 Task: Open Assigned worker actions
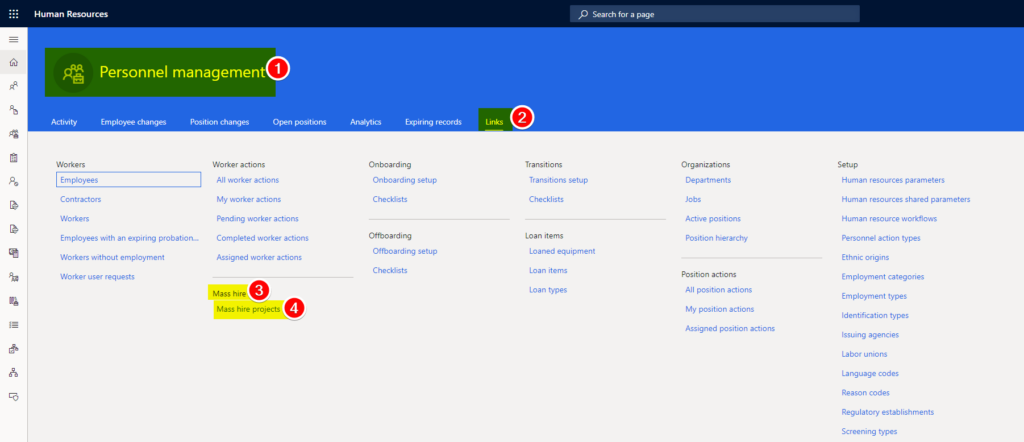tap(259, 257)
